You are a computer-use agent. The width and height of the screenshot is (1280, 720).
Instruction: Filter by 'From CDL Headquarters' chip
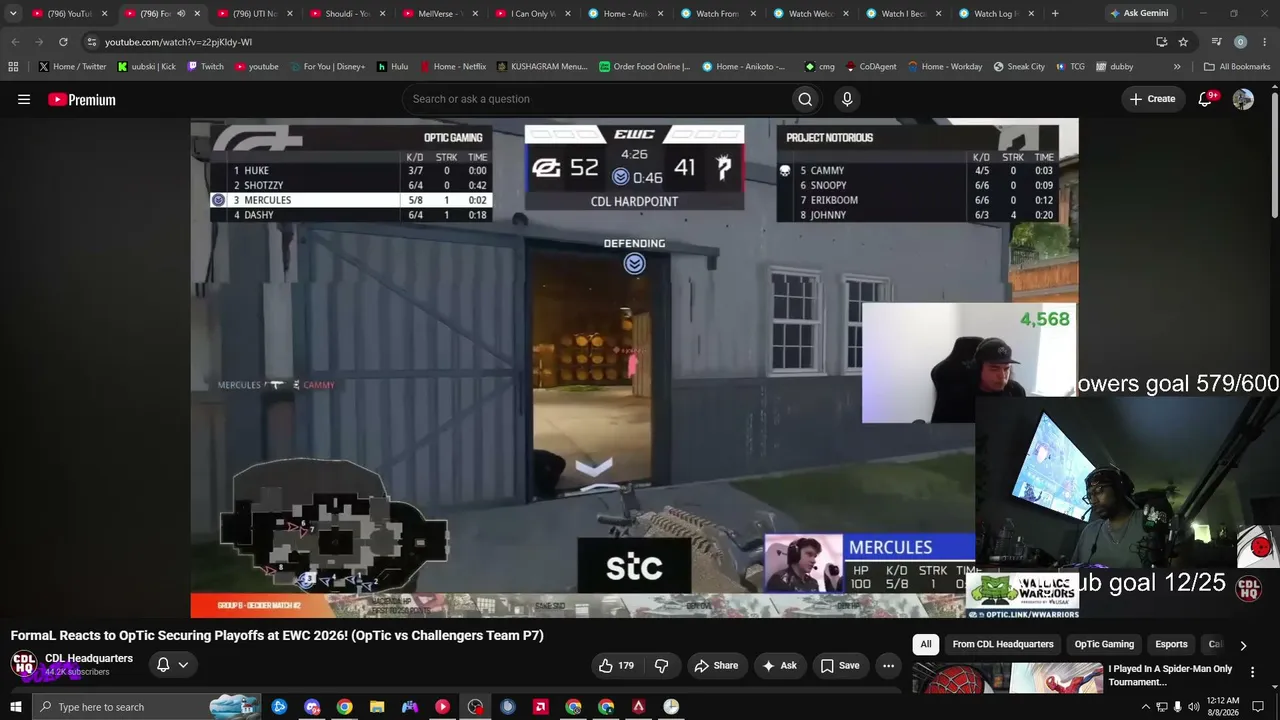1003,644
